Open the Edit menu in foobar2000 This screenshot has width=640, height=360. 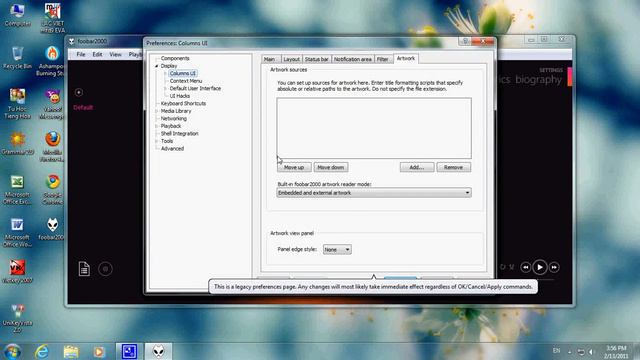pos(97,54)
